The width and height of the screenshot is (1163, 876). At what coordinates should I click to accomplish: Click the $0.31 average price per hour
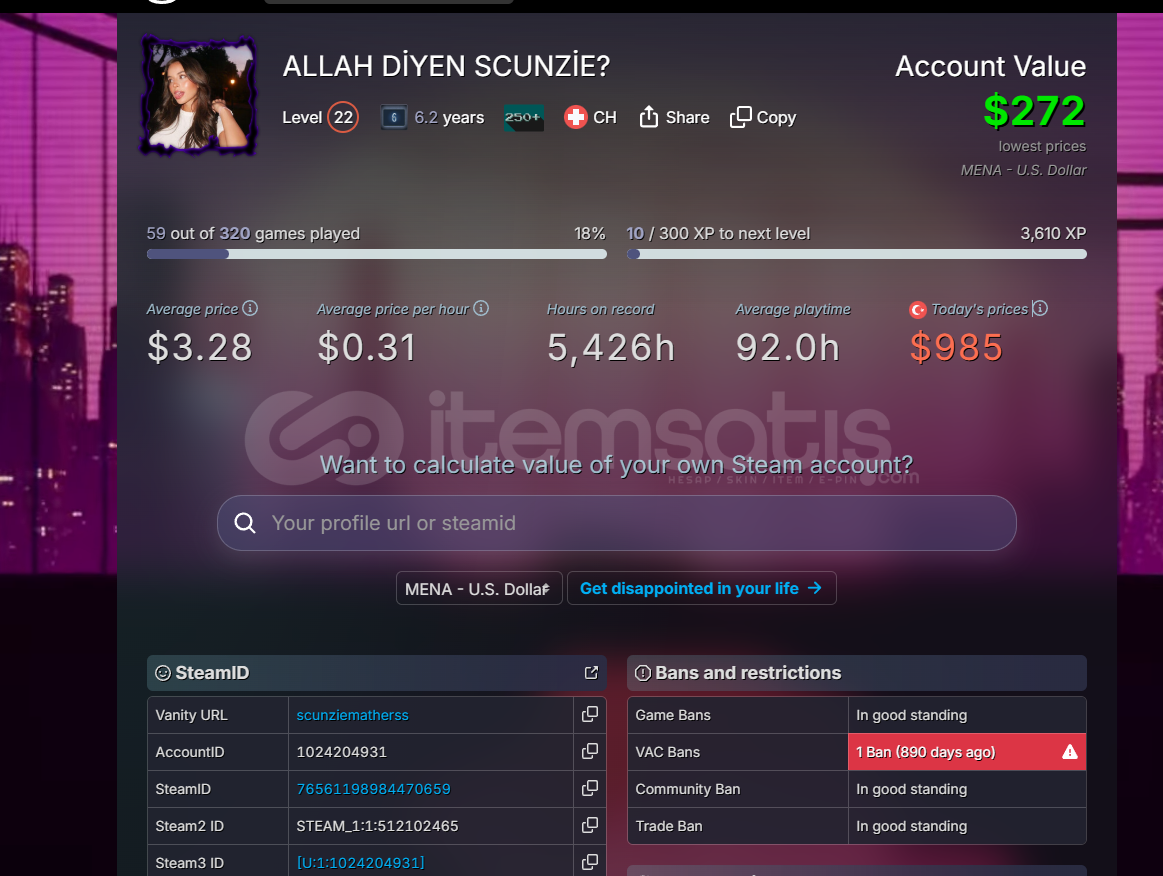(366, 347)
